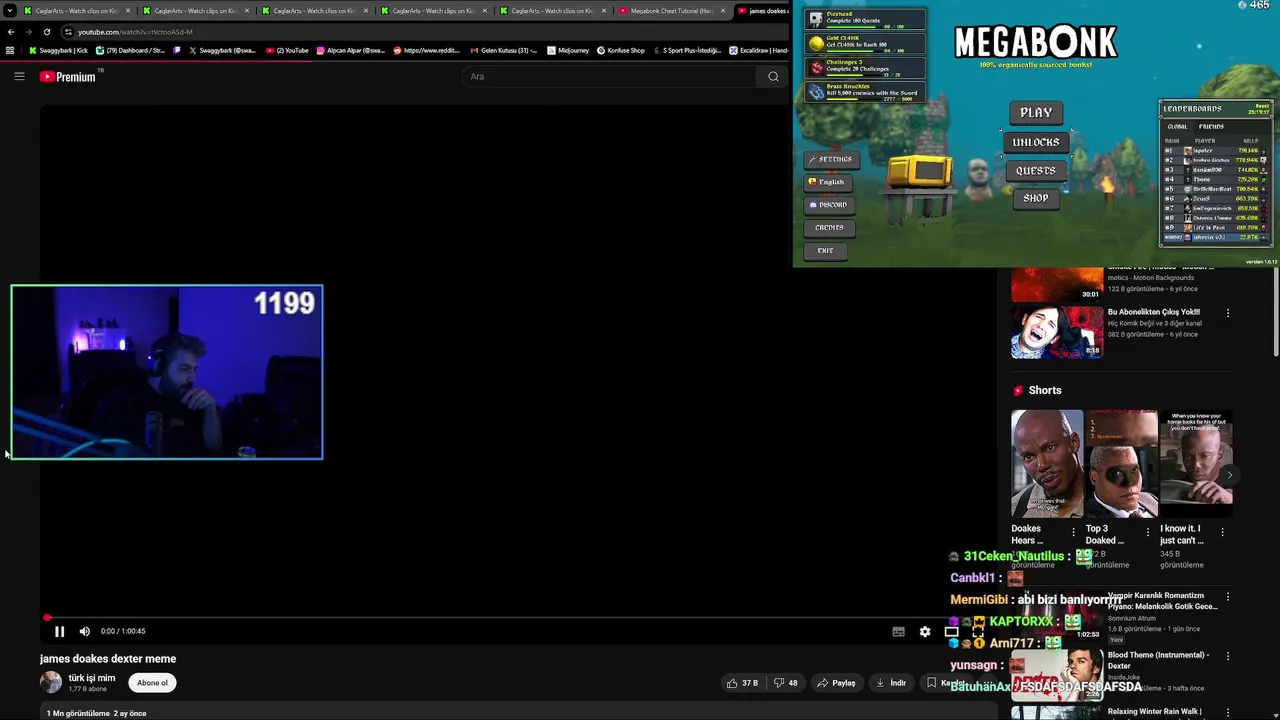Click the site info icon beside the URL
The height and width of the screenshot is (720, 1280).
tap(68, 32)
